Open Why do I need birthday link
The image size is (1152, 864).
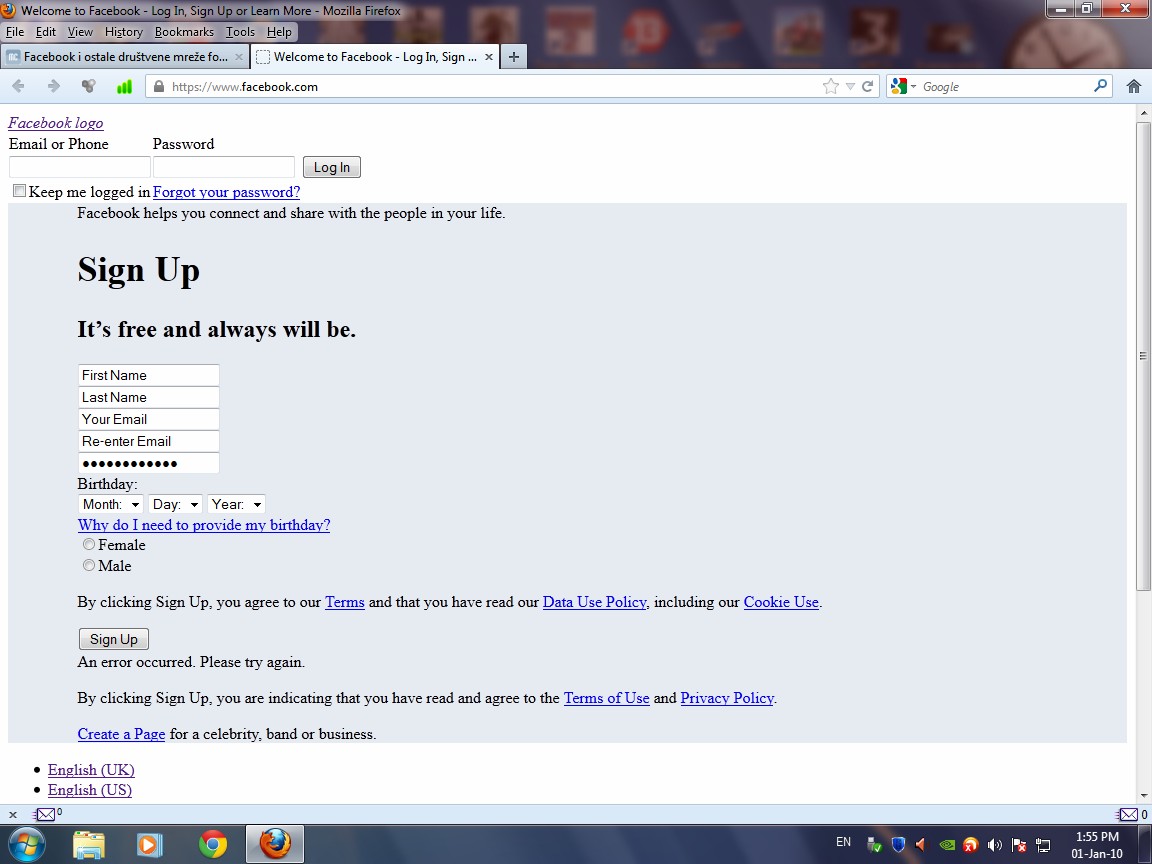204,525
